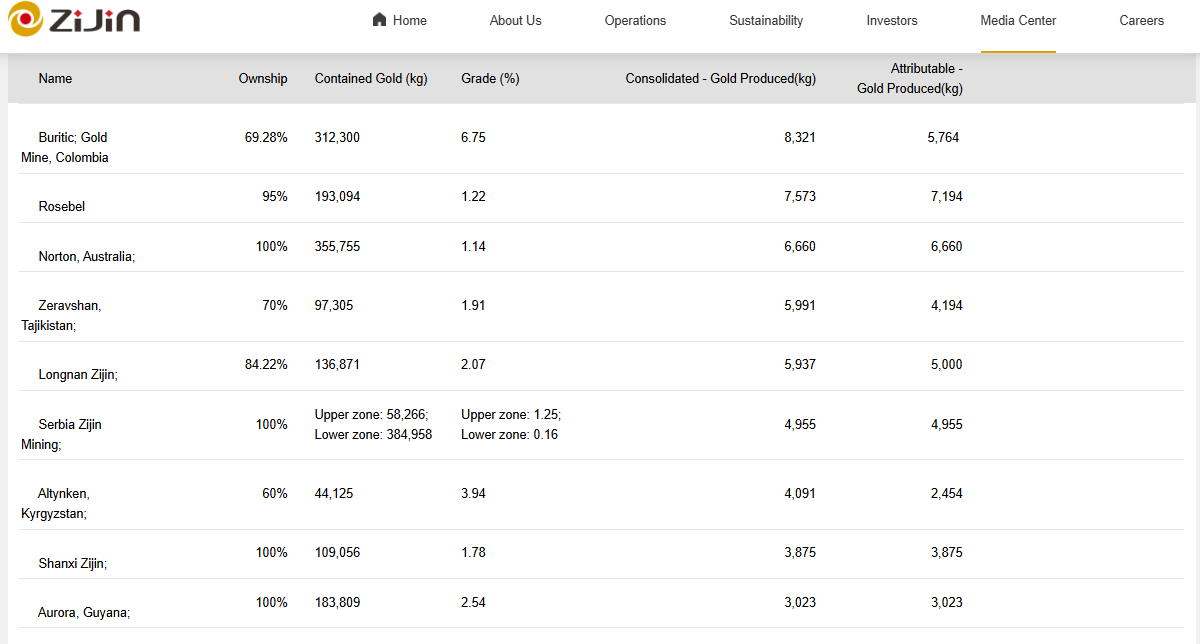Click the 60% ownership for Altynken

pyautogui.click(x=275, y=493)
